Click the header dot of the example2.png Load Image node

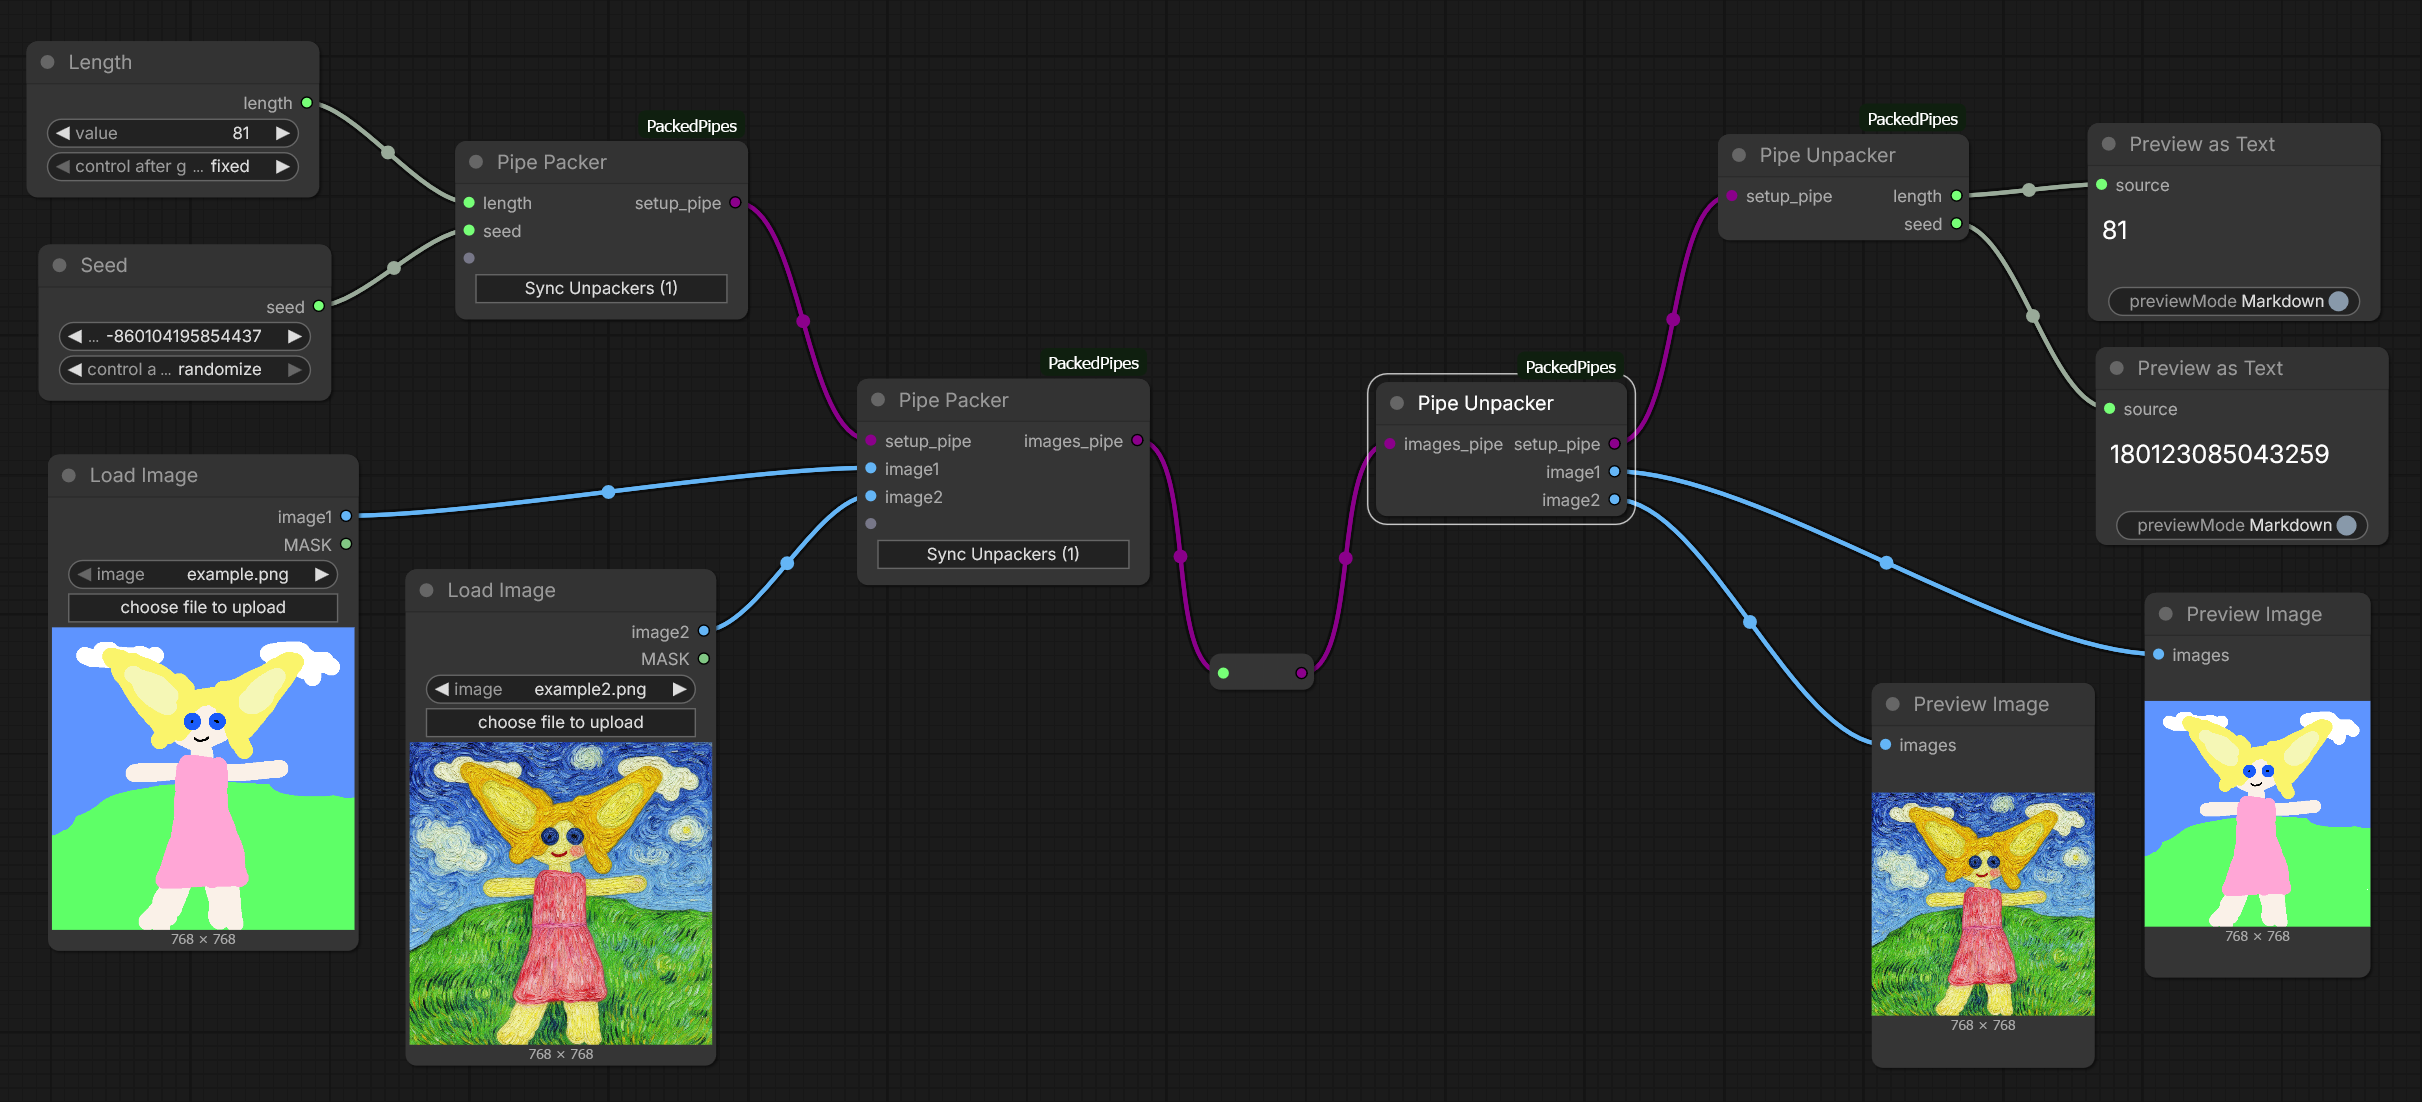tap(426, 590)
